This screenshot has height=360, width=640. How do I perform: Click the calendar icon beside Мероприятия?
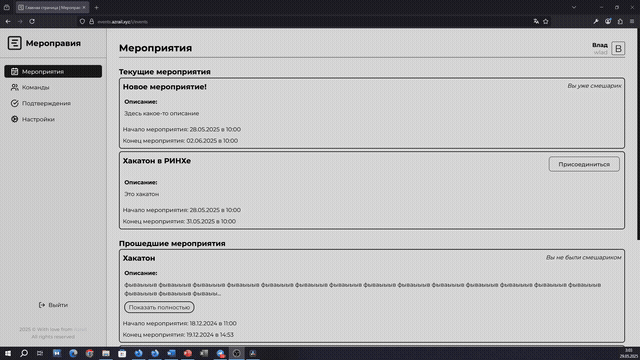click(14, 71)
